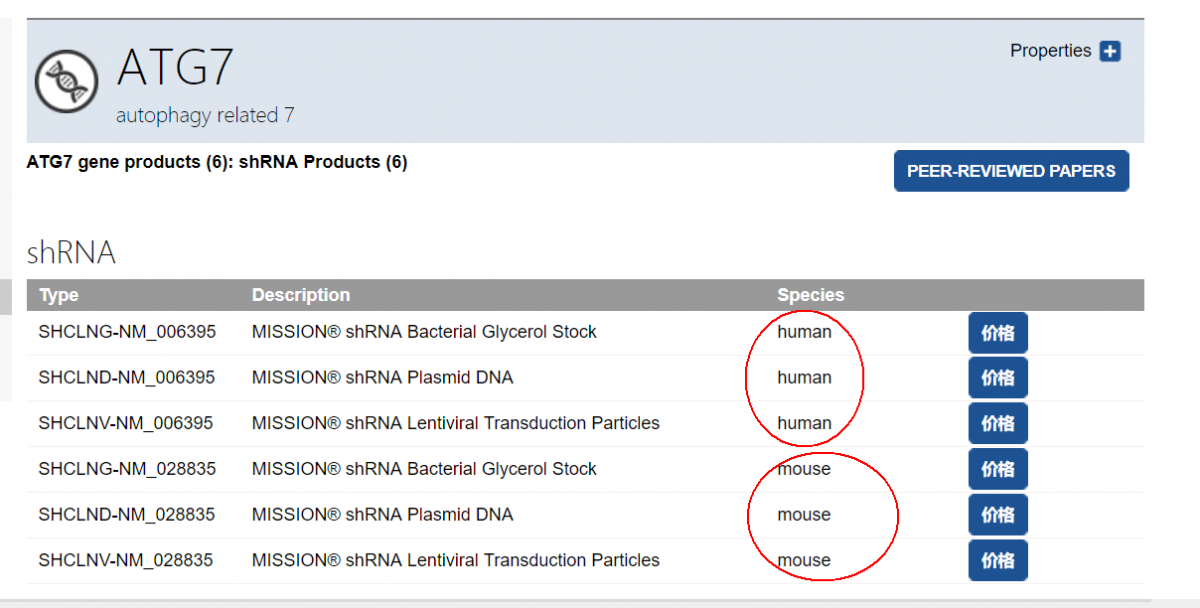Open the PEER-REVIEWED PAPERS page

[x=1011, y=171]
